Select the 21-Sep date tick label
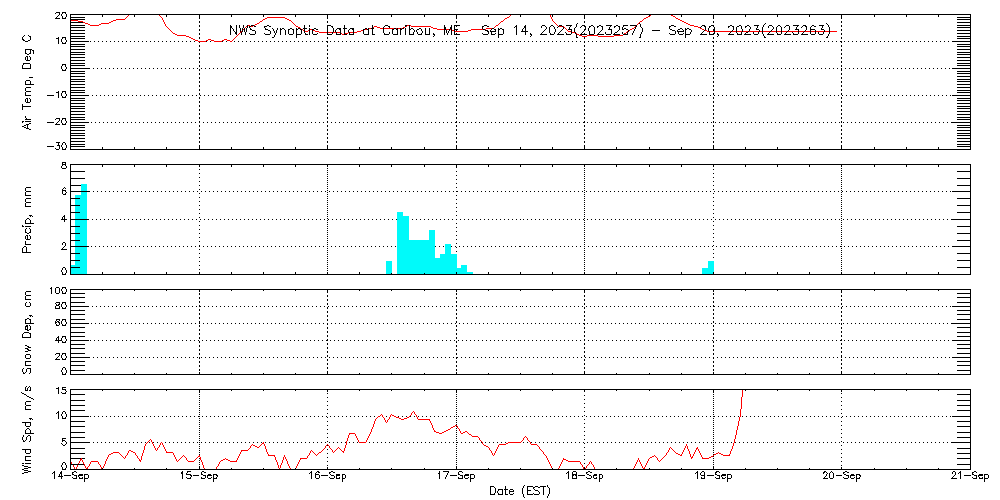 (968, 478)
